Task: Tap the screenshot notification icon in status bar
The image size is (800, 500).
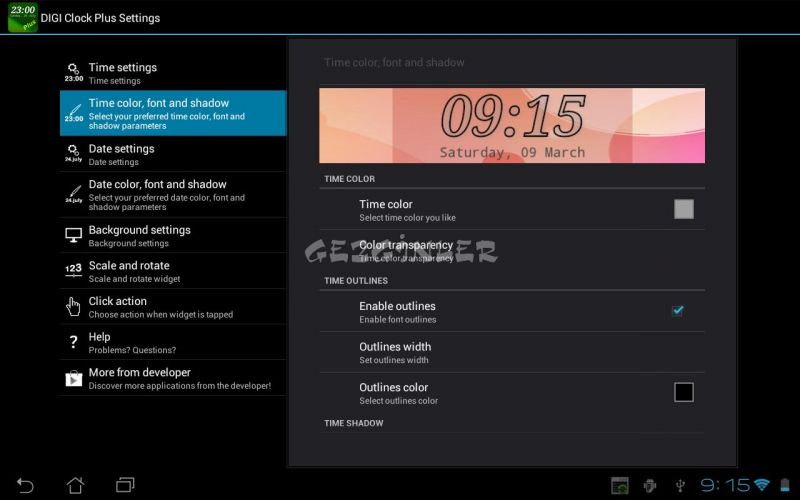Action: click(620, 485)
